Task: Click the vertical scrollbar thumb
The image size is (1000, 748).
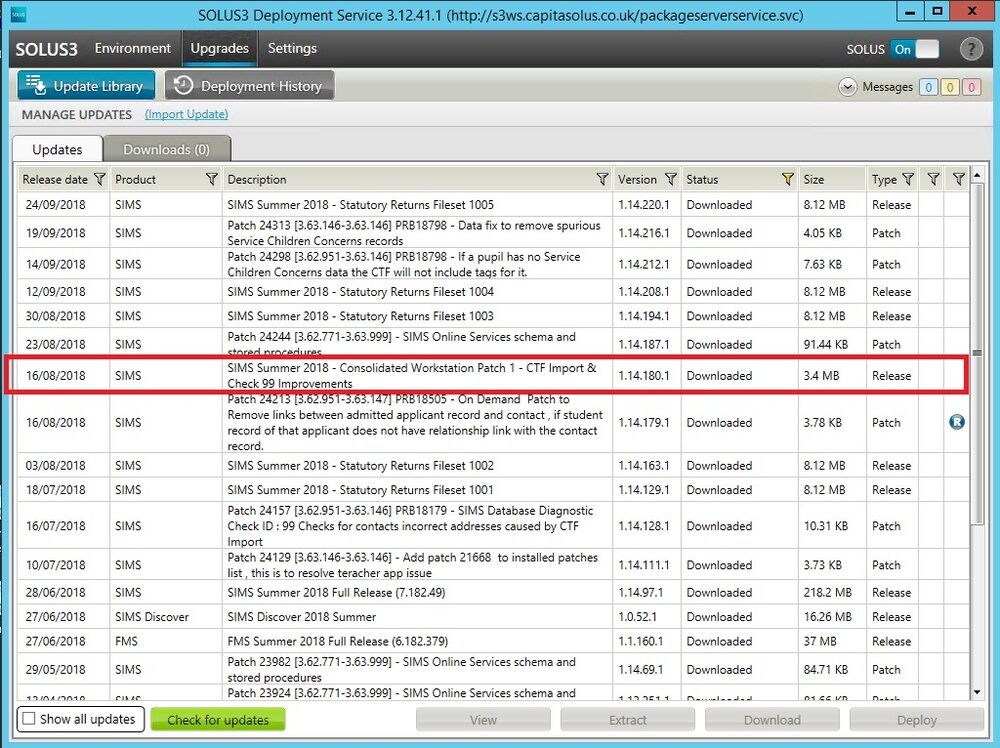Action: (x=977, y=353)
